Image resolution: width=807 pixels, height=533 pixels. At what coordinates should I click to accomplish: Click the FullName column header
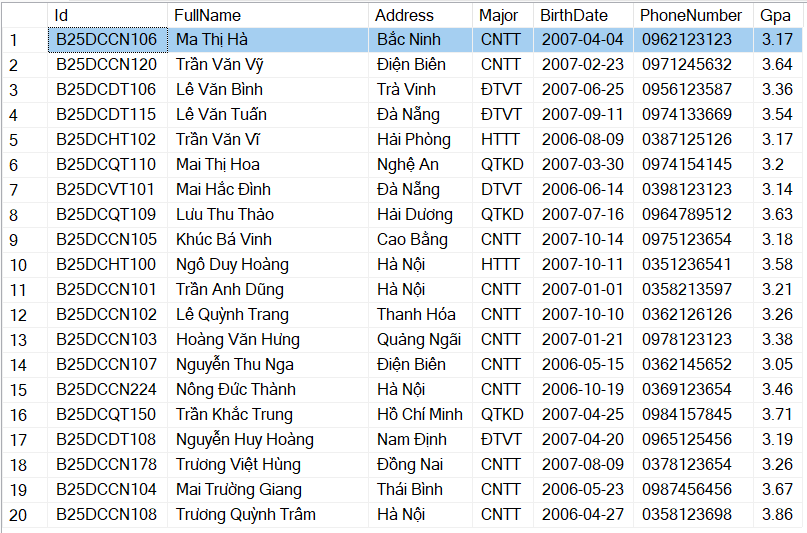[268, 15]
